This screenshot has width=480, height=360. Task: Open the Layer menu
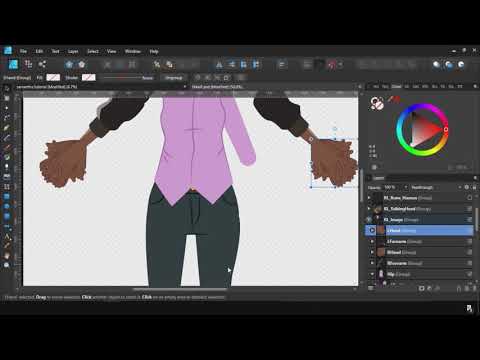pos(73,51)
